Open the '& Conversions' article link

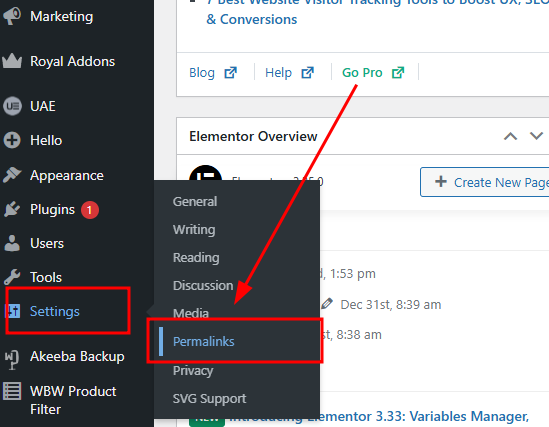251,19
